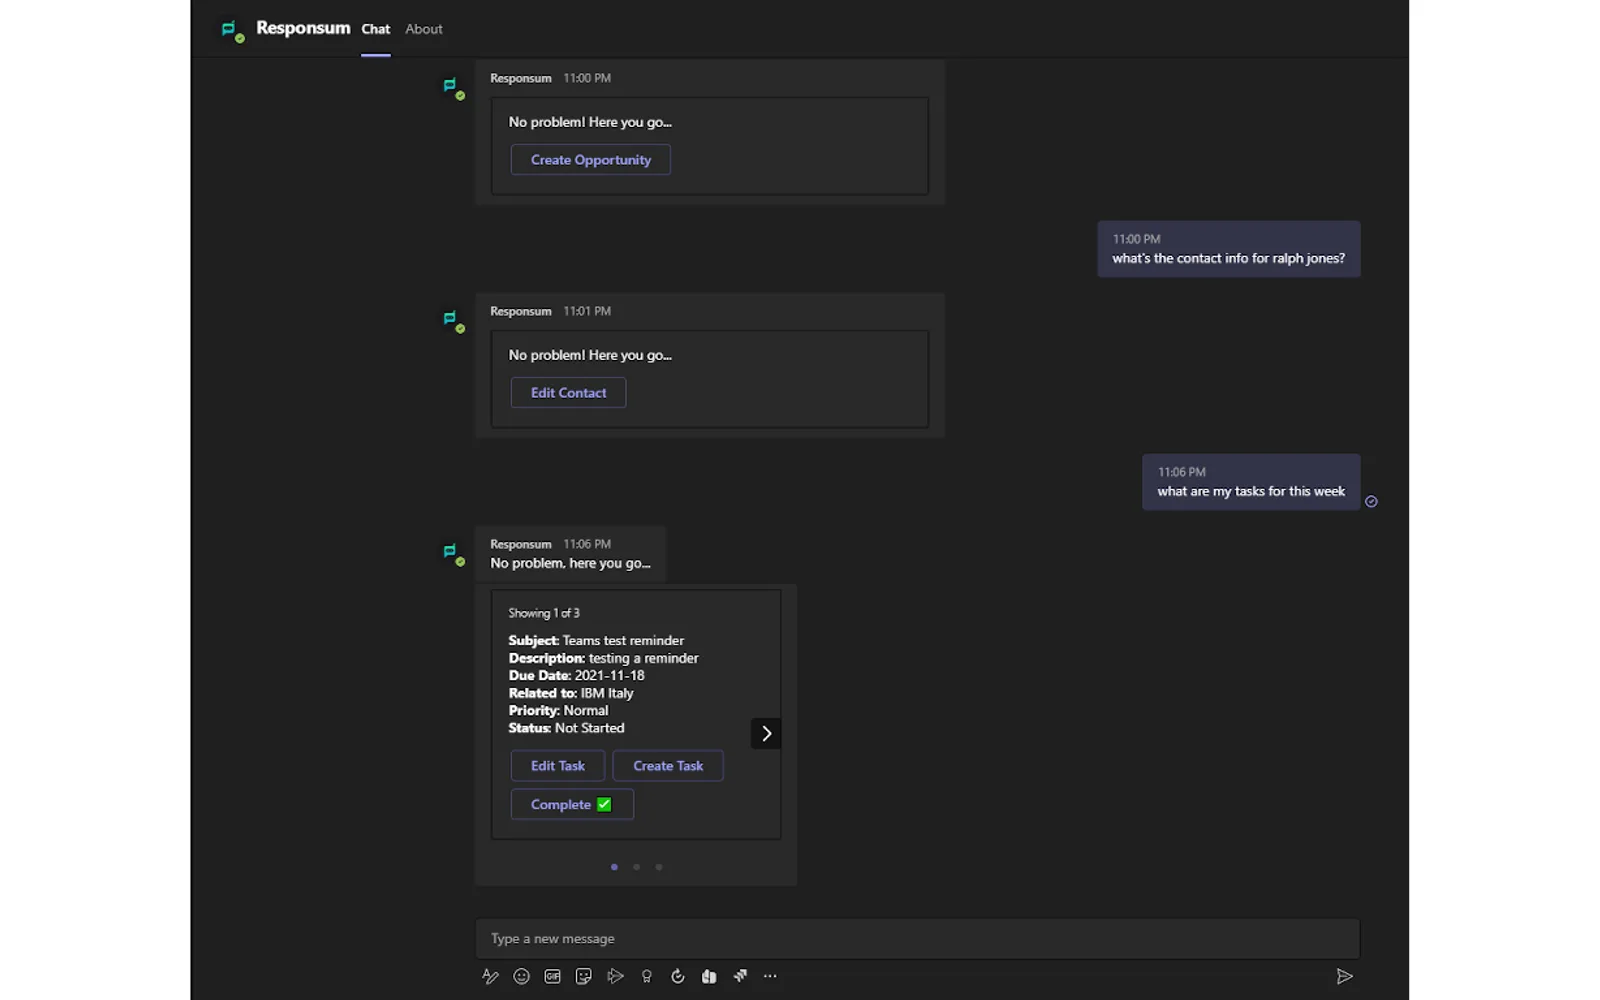
Task: Mark the task with the Complete button
Action: [x=572, y=805]
